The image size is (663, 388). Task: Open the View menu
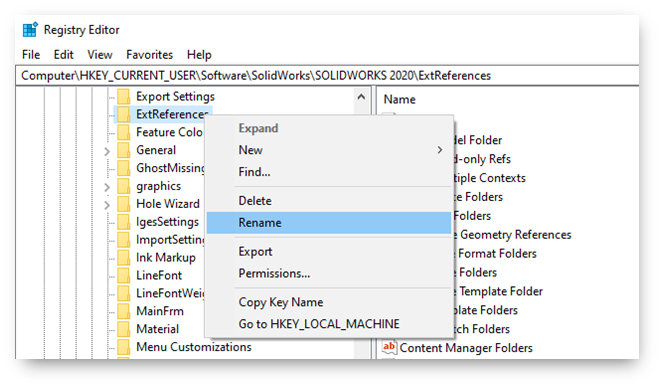(x=100, y=55)
